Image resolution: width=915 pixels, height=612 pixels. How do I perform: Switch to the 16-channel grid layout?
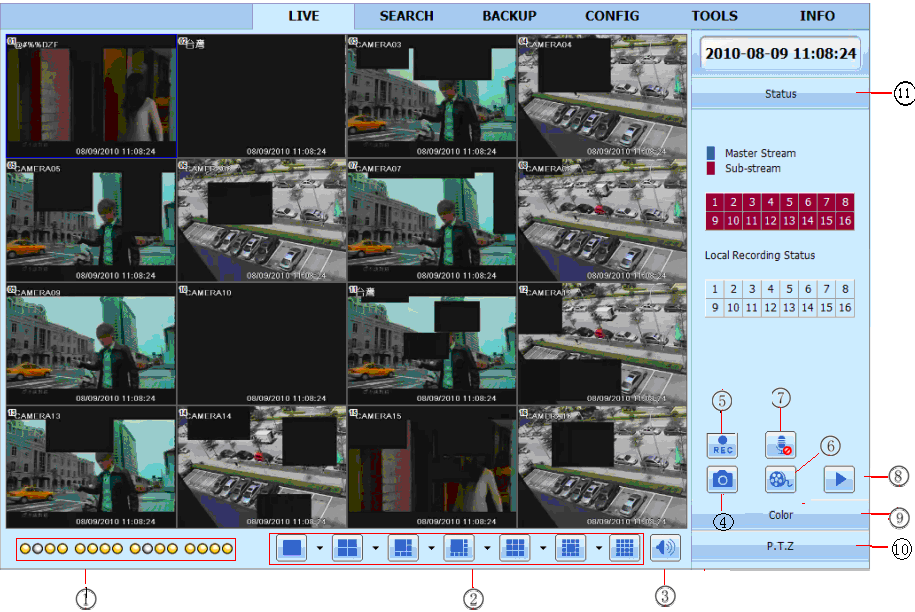625,548
